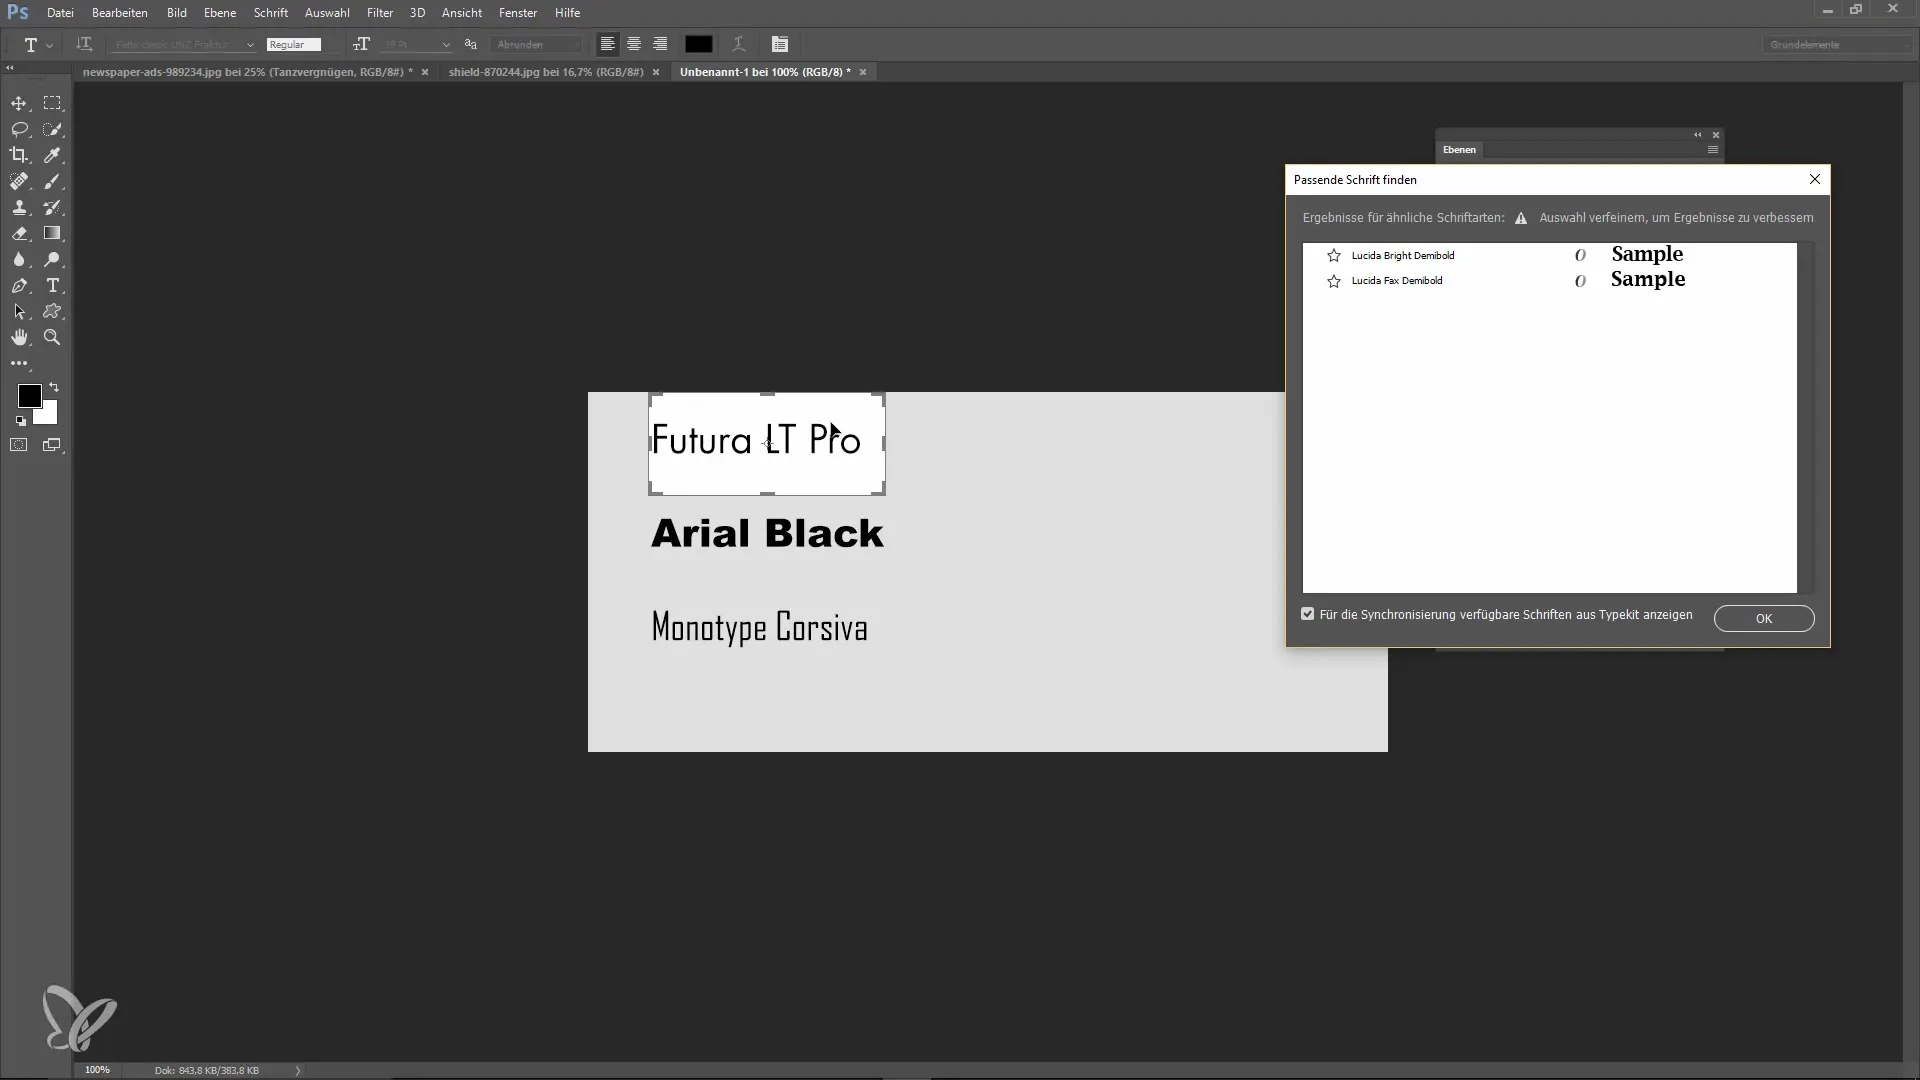
Task: Select the Lucida Bright Demibold font result
Action: [x=1549, y=255]
